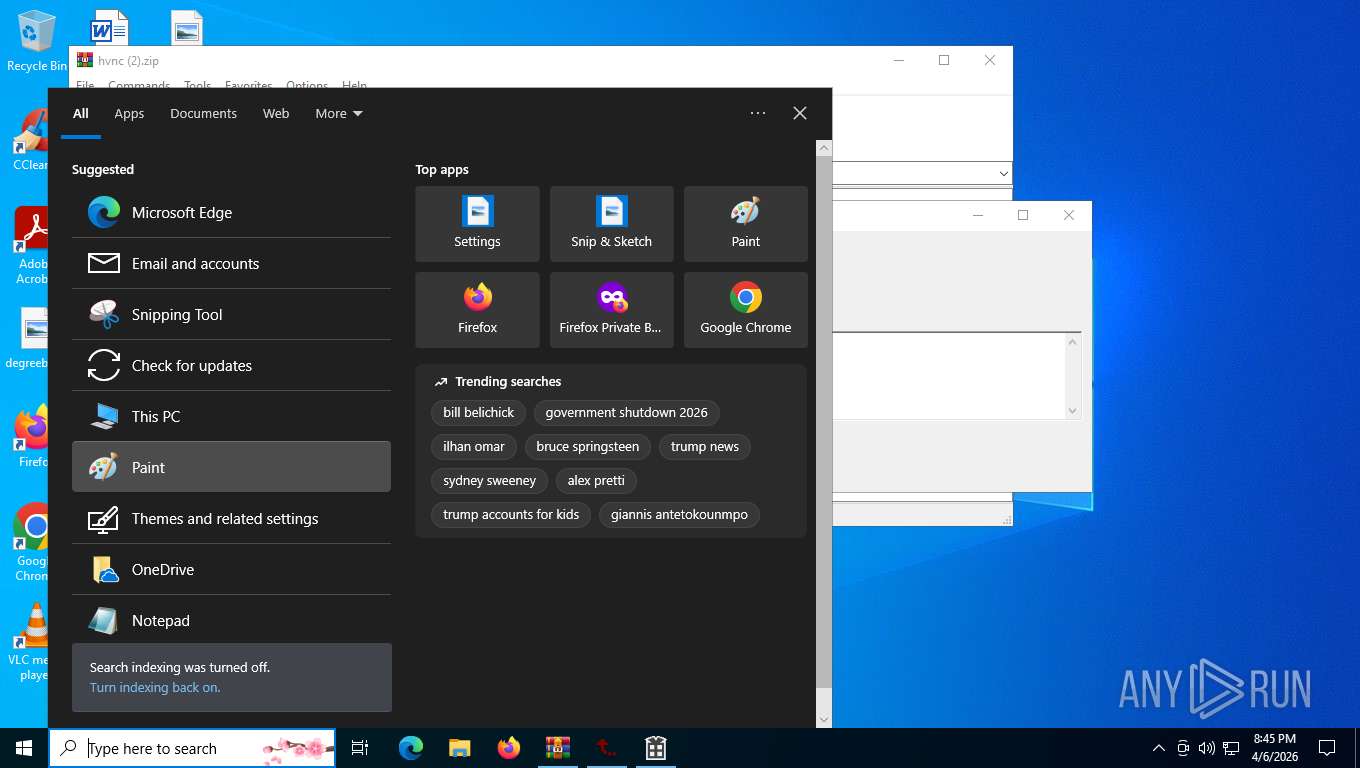
Task: Open File Explorer from the taskbar
Action: coord(459,748)
